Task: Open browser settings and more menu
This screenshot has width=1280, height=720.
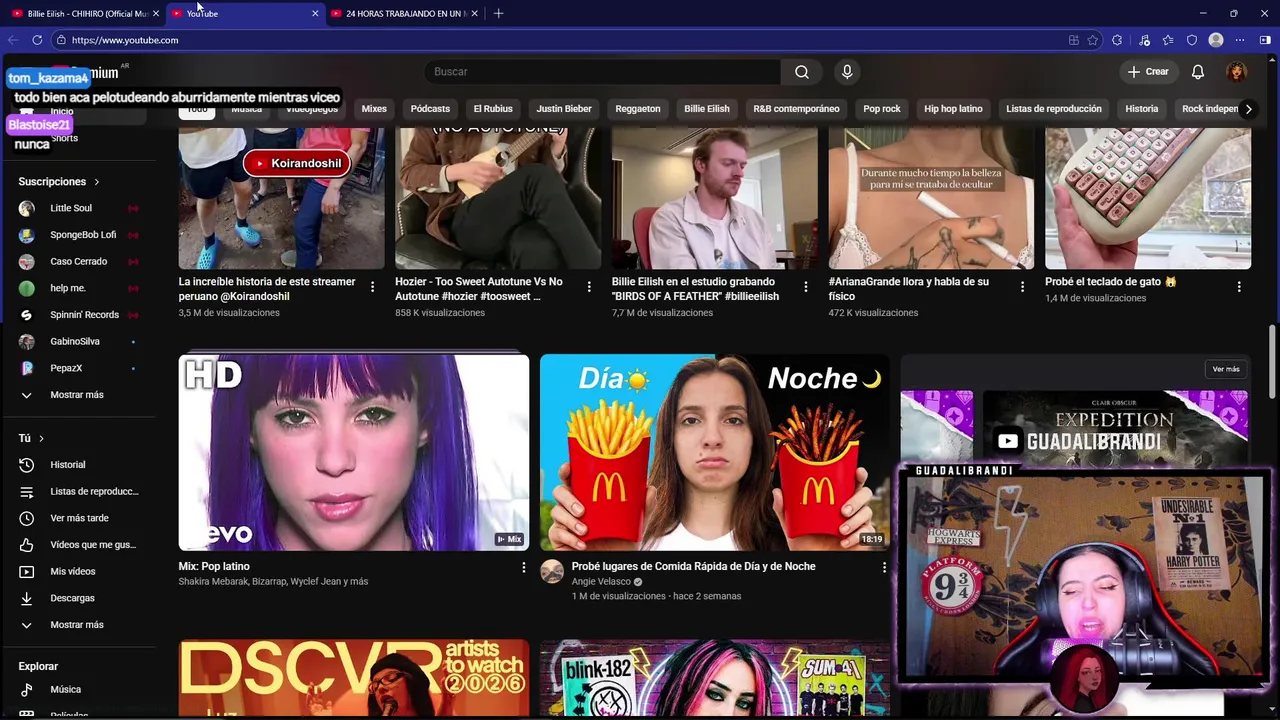Action: (1240, 40)
